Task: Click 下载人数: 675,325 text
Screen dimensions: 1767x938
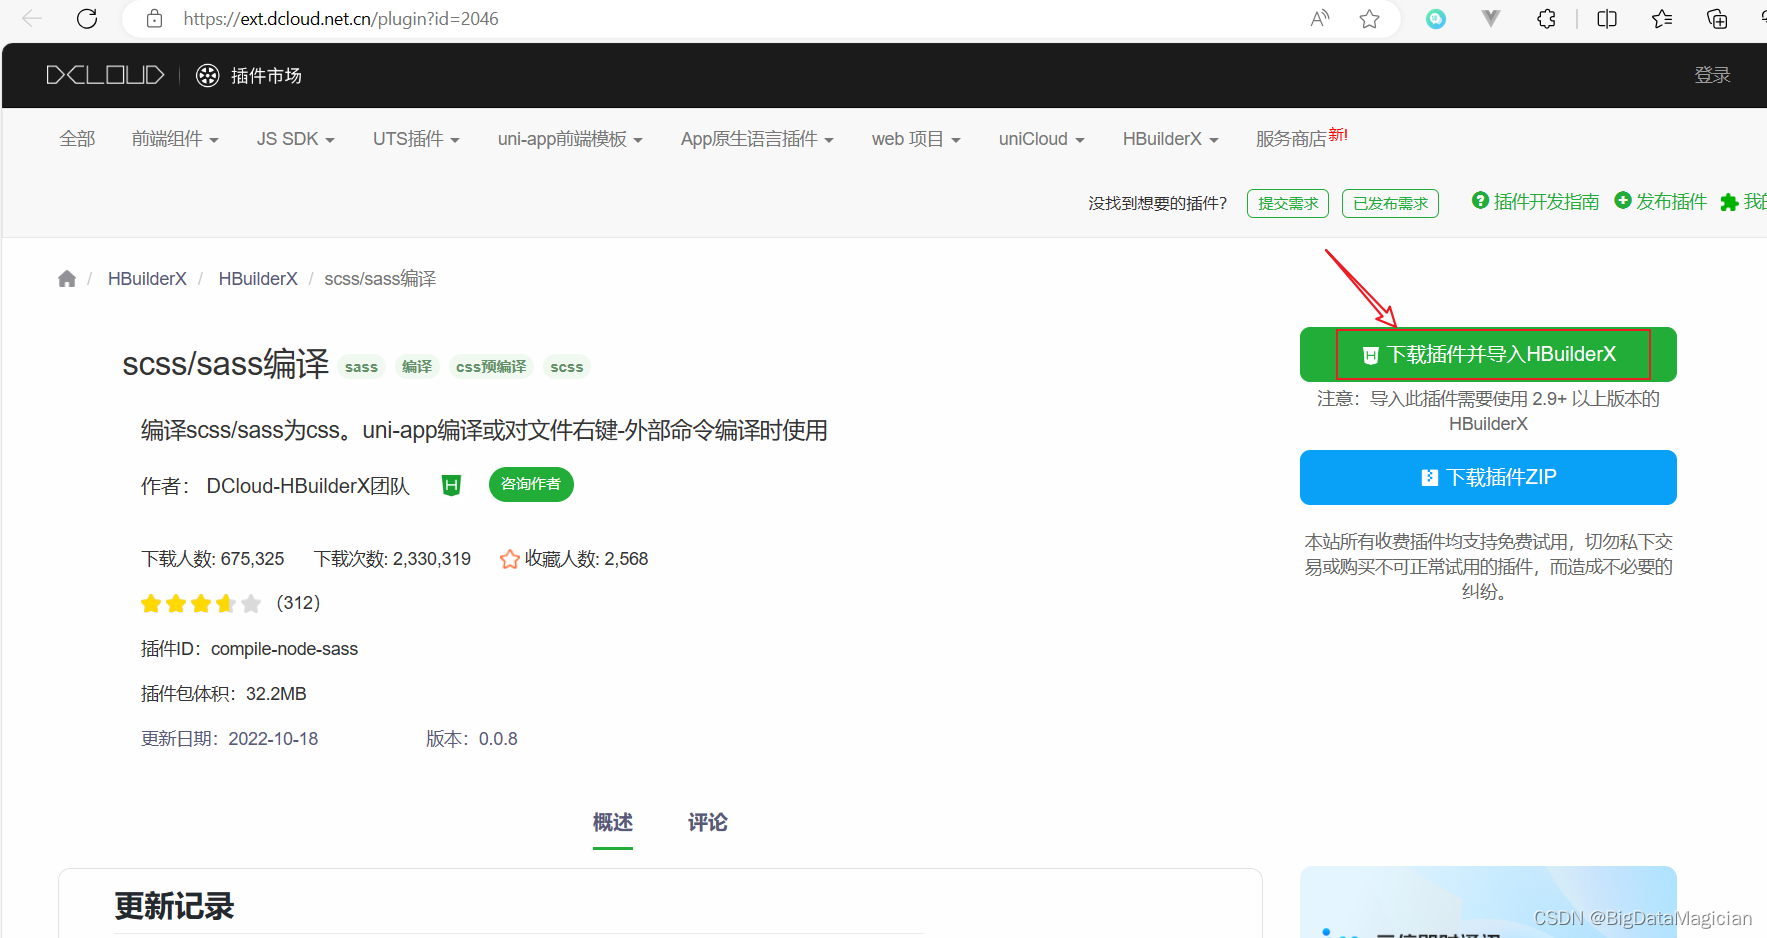Action: click(x=212, y=559)
